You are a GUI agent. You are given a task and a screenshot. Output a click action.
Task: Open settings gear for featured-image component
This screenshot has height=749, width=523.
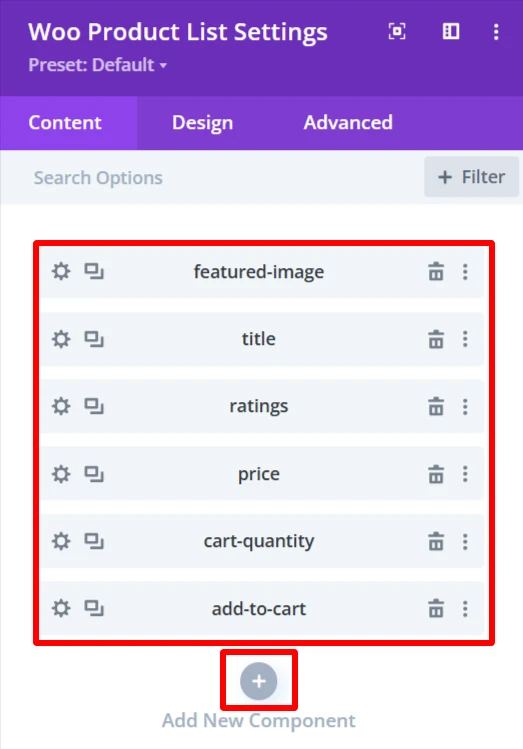tap(61, 272)
